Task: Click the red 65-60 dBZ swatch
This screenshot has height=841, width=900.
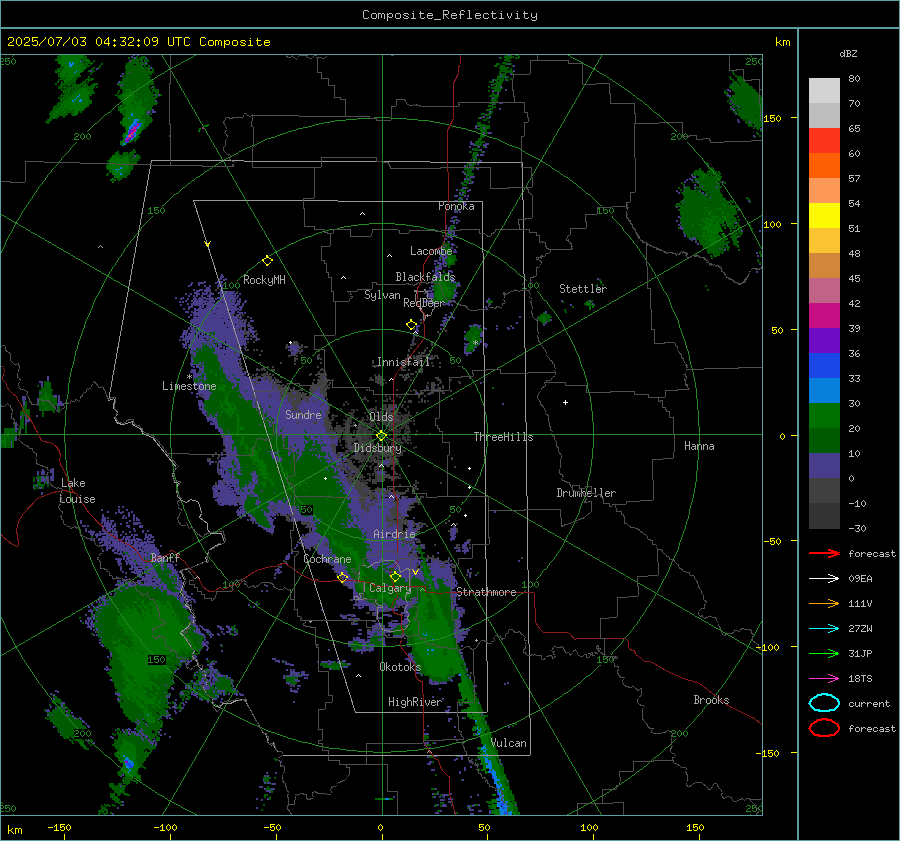Action: 824,141
